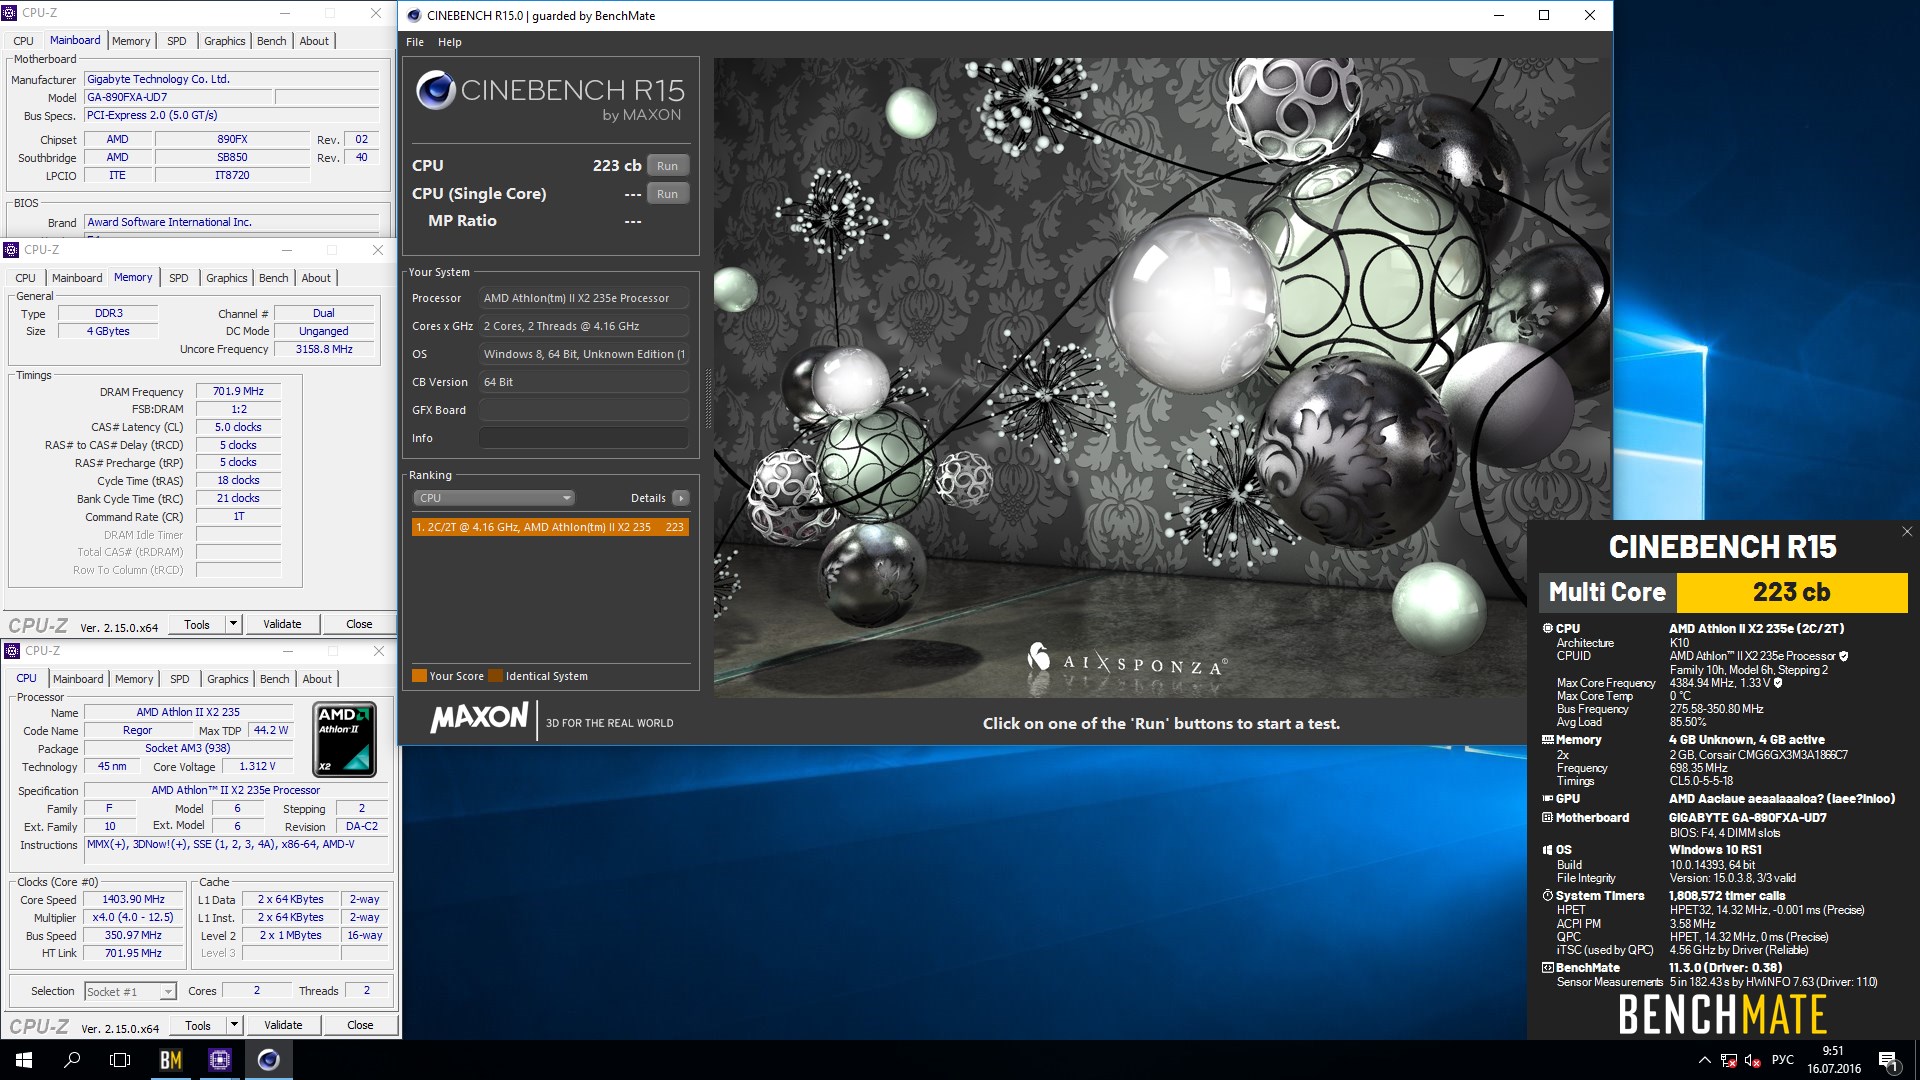Click the Tools button in the bottom CPU-Z window
Viewport: 1920px width, 1080px height.
(x=198, y=1025)
